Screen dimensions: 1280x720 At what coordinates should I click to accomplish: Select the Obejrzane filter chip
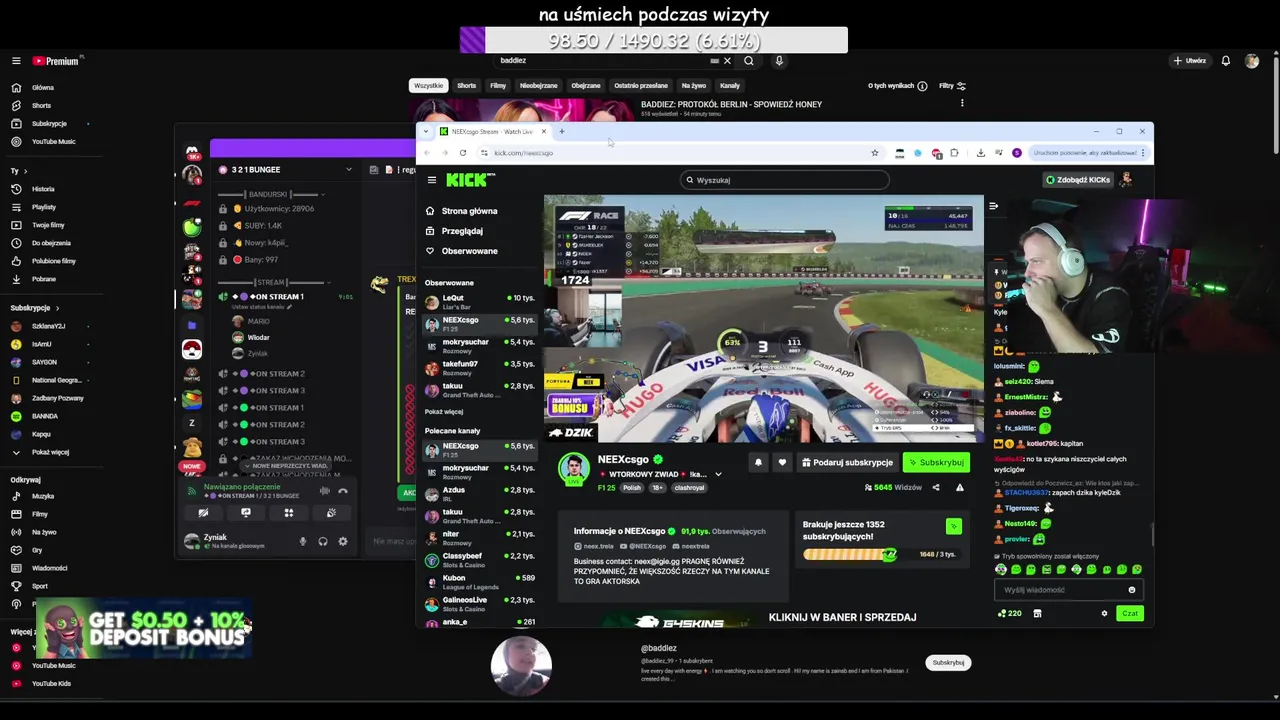pyautogui.click(x=586, y=86)
